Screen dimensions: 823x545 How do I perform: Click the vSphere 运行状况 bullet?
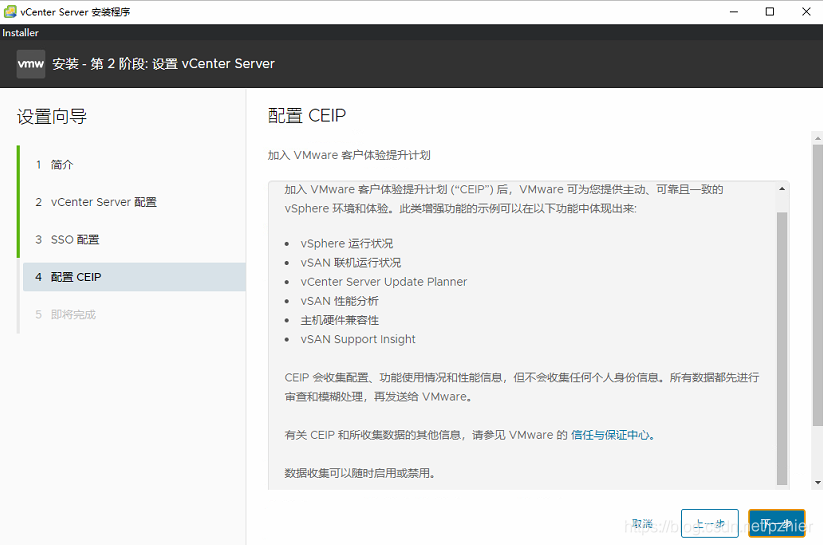pos(346,244)
